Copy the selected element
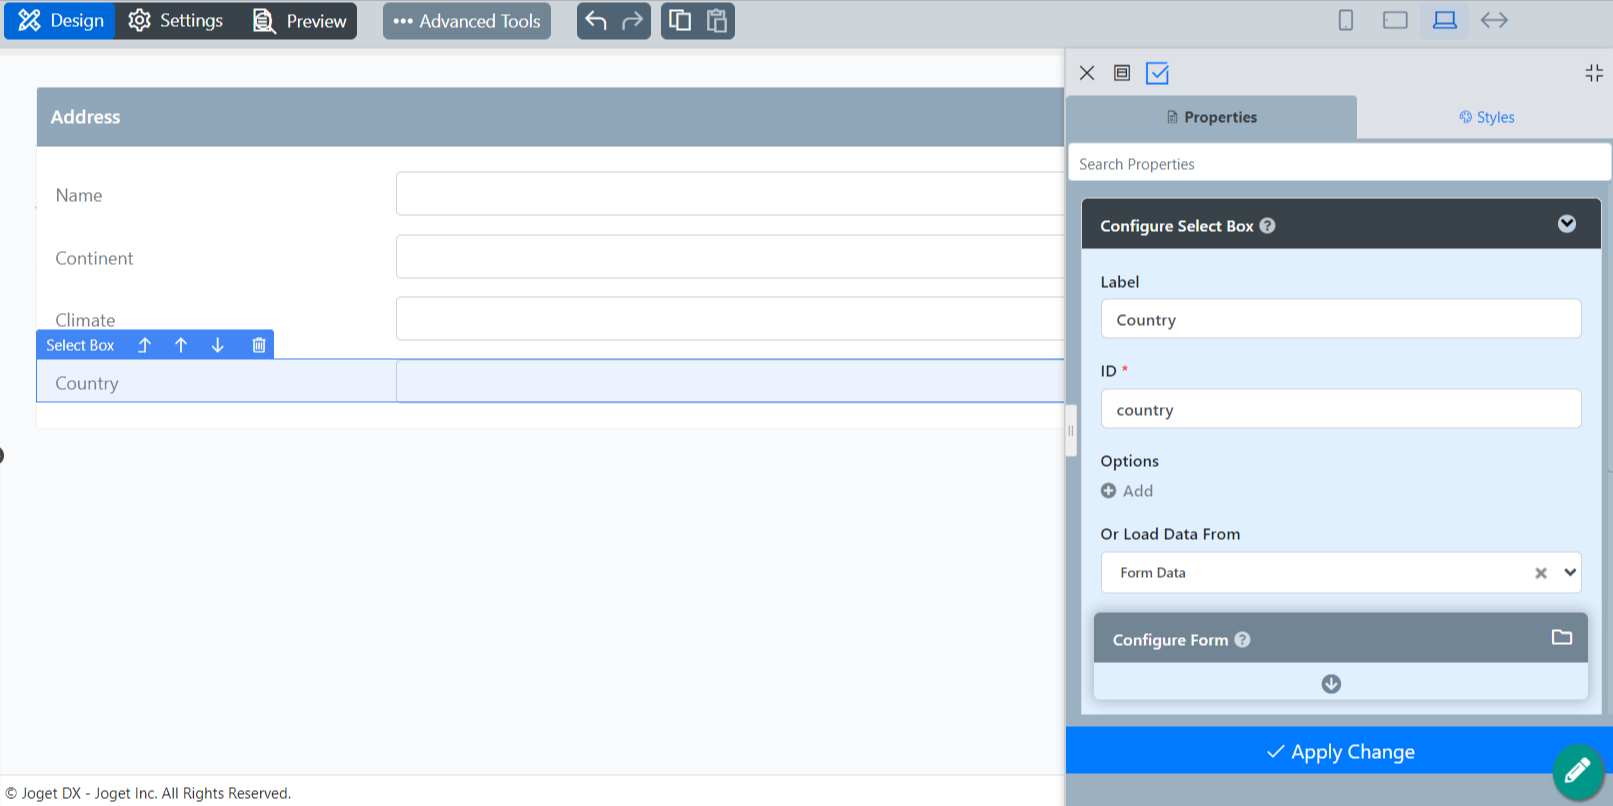 click(680, 21)
